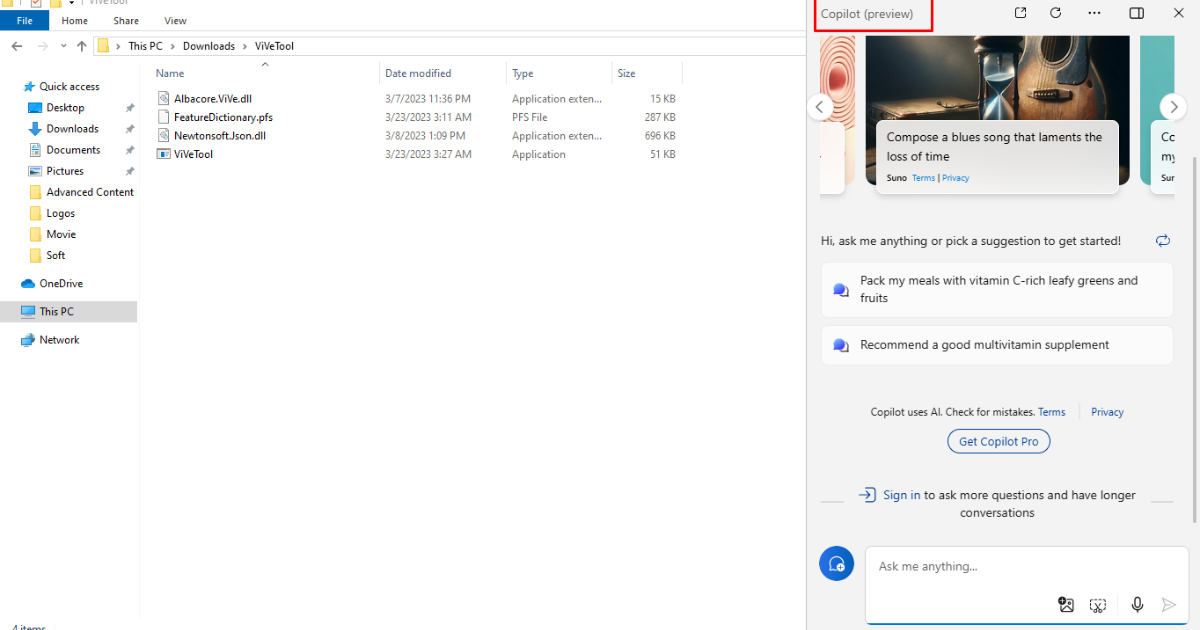Go back in File Explorer
This screenshot has width=1200, height=630.
(17, 46)
